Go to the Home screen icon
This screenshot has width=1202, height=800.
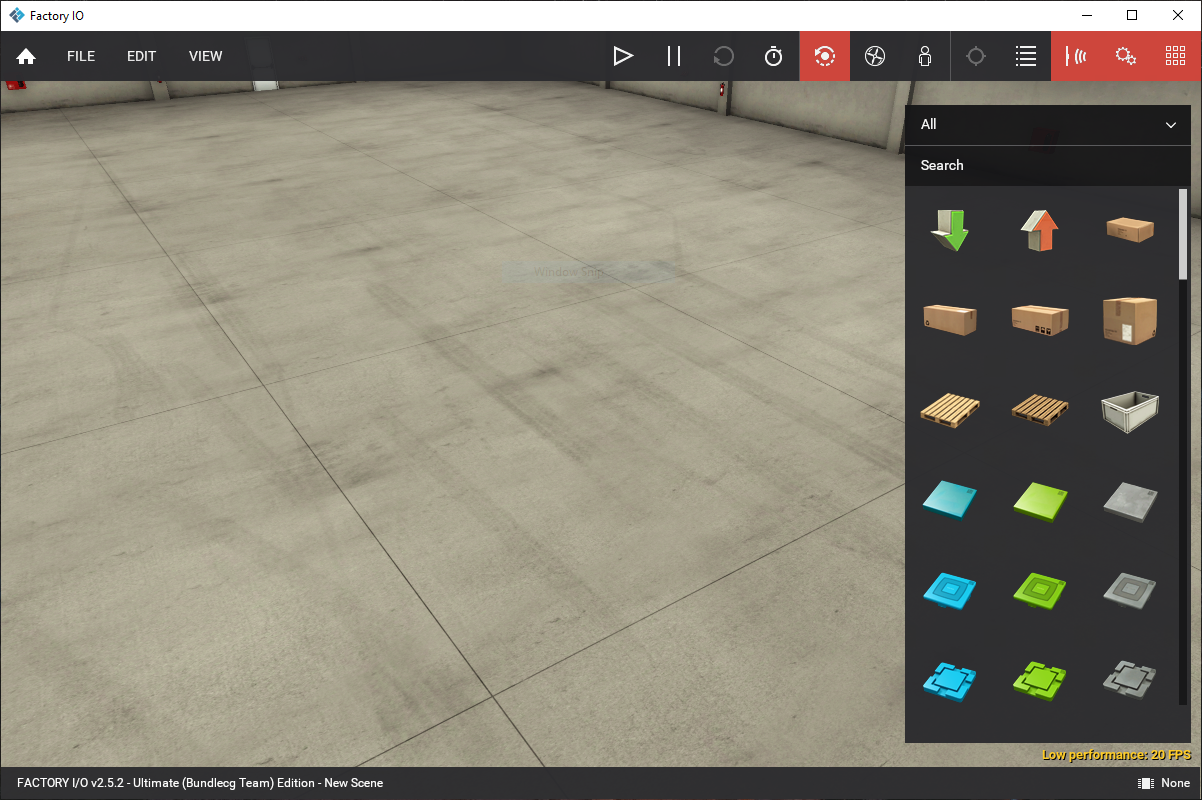[26, 56]
